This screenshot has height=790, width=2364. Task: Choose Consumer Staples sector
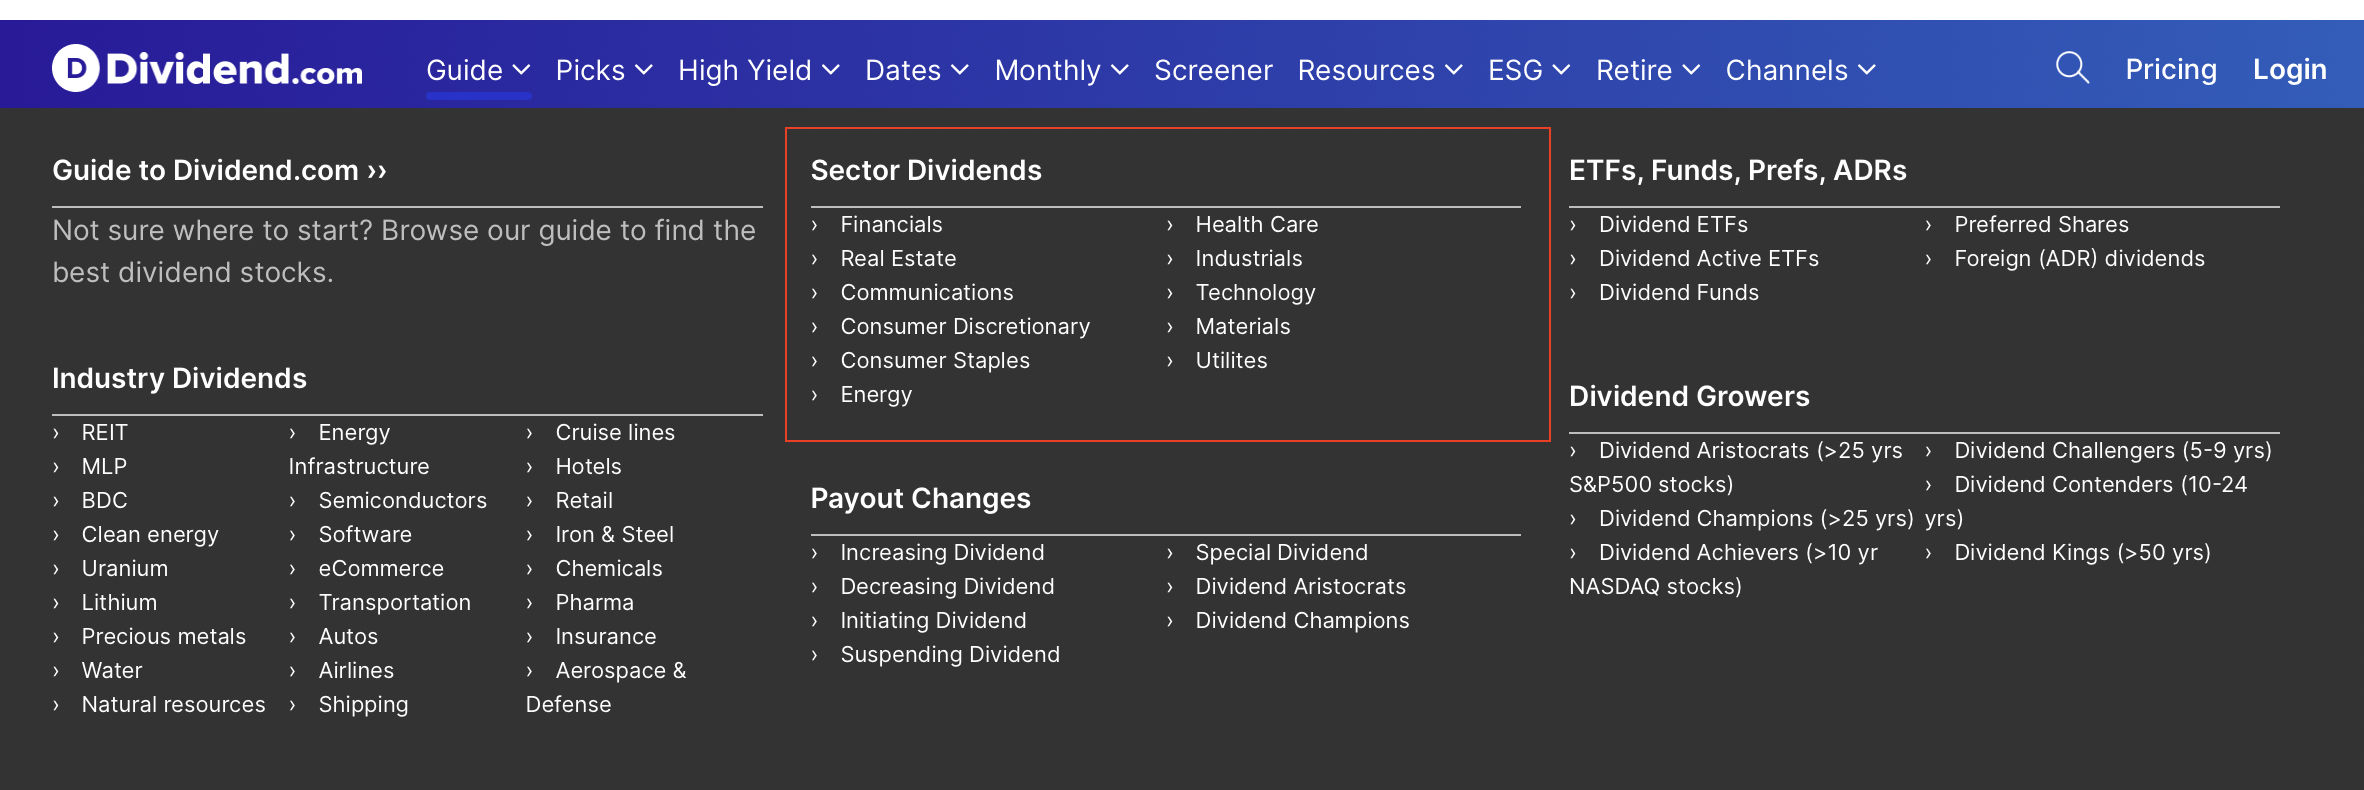pos(935,360)
